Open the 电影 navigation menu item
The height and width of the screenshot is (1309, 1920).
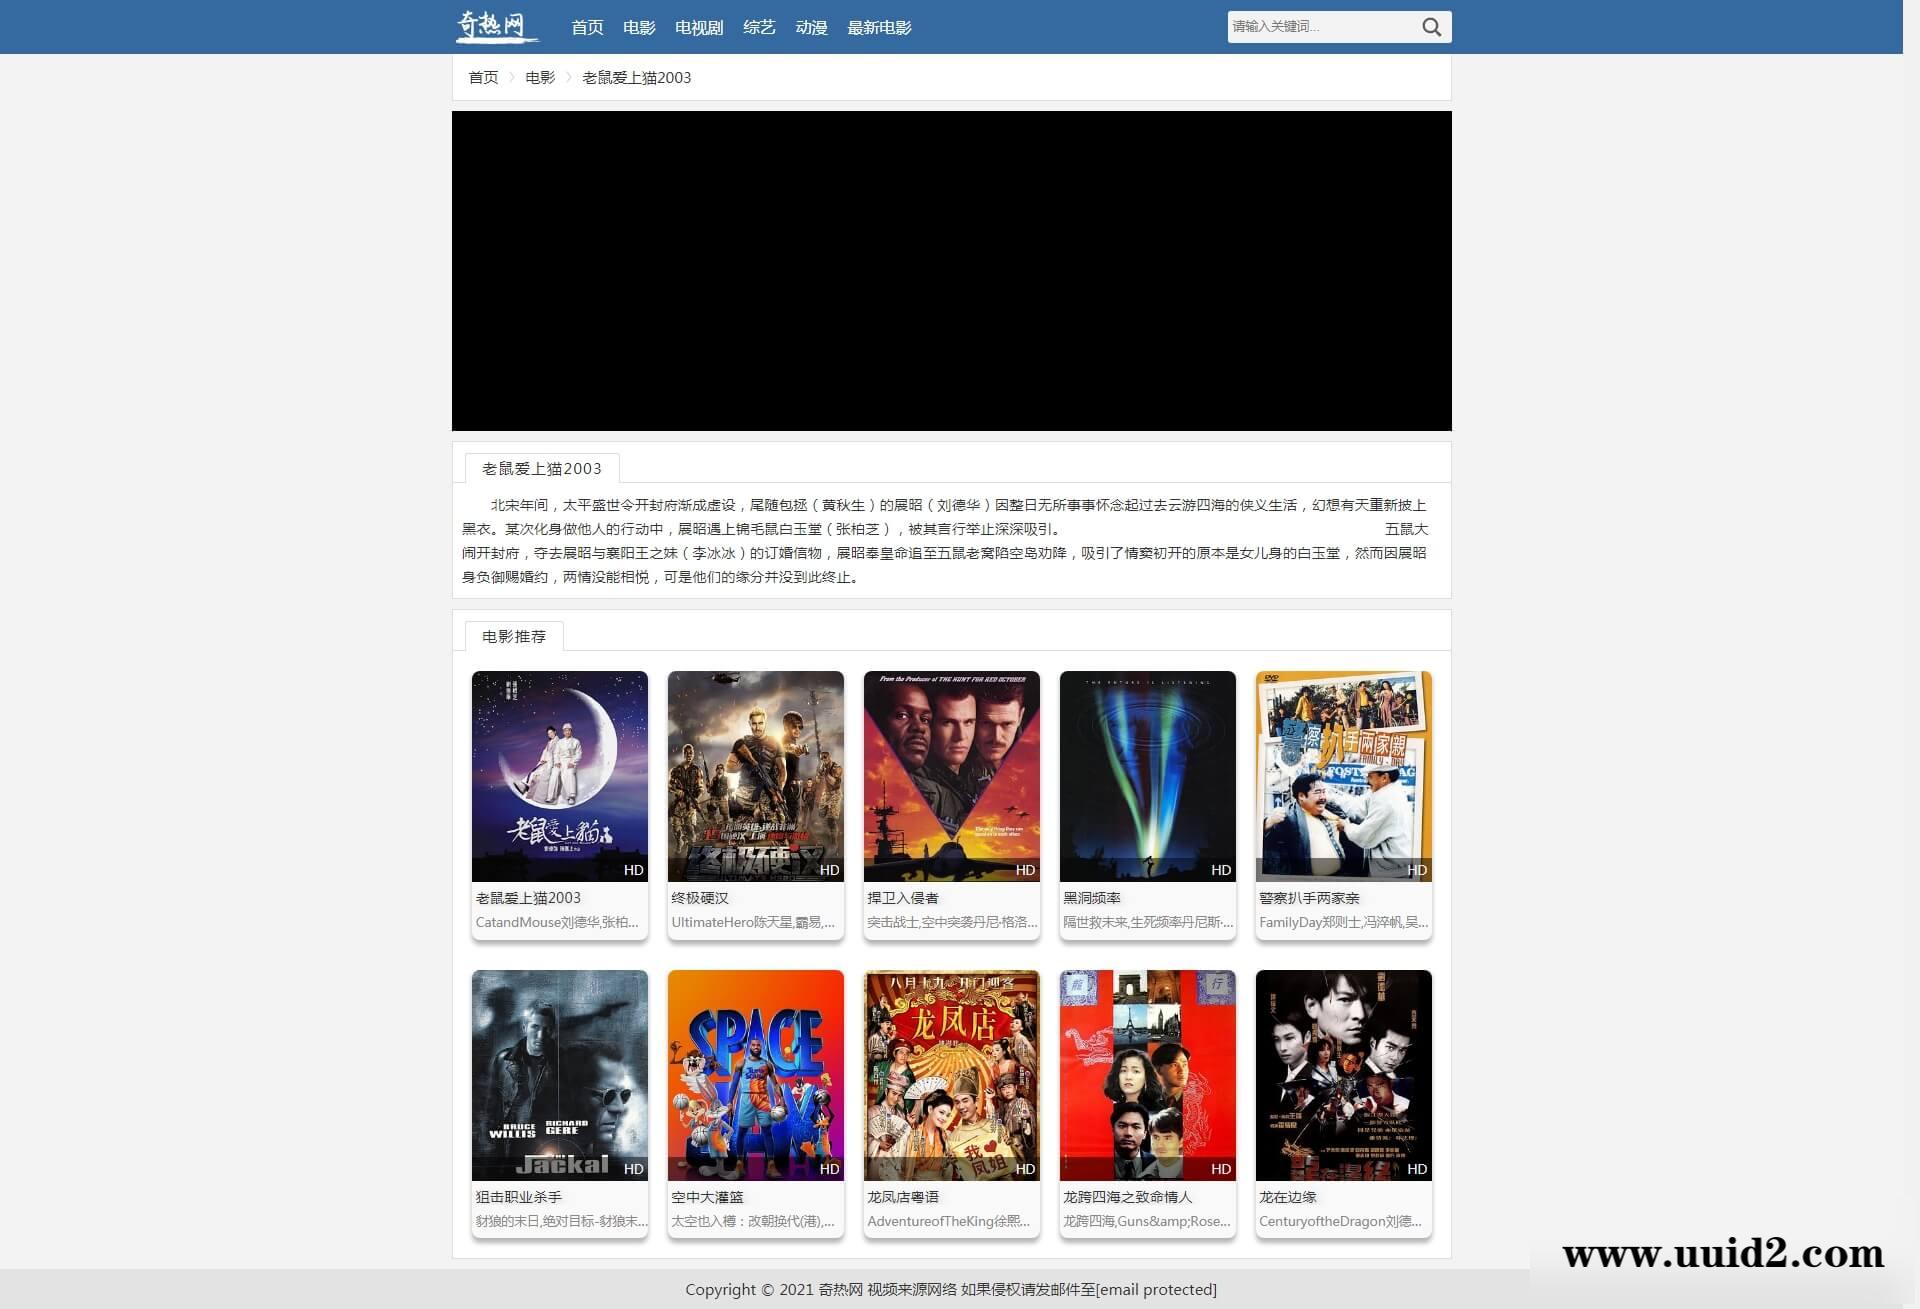(x=639, y=28)
